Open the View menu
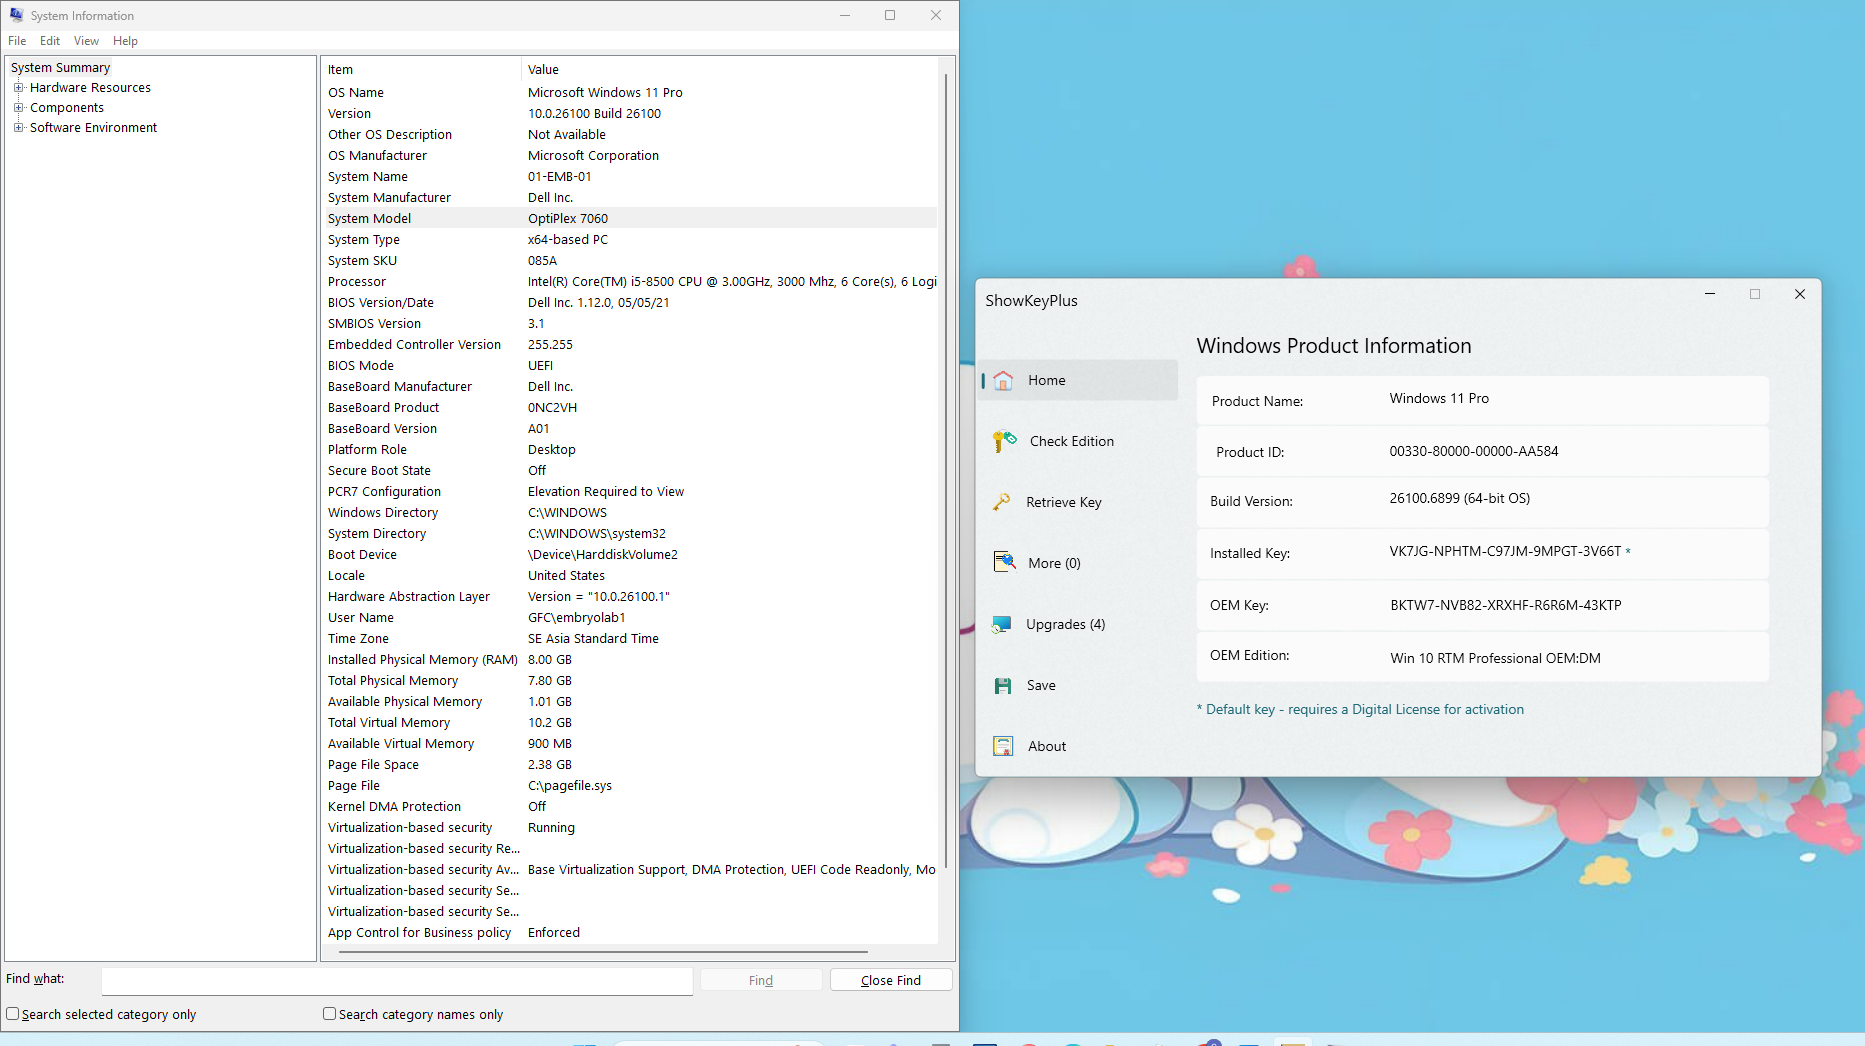This screenshot has width=1865, height=1046. [x=86, y=41]
